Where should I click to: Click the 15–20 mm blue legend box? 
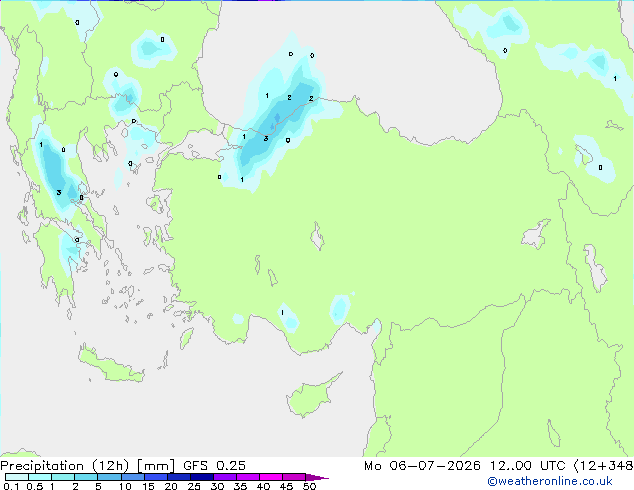tap(155, 477)
